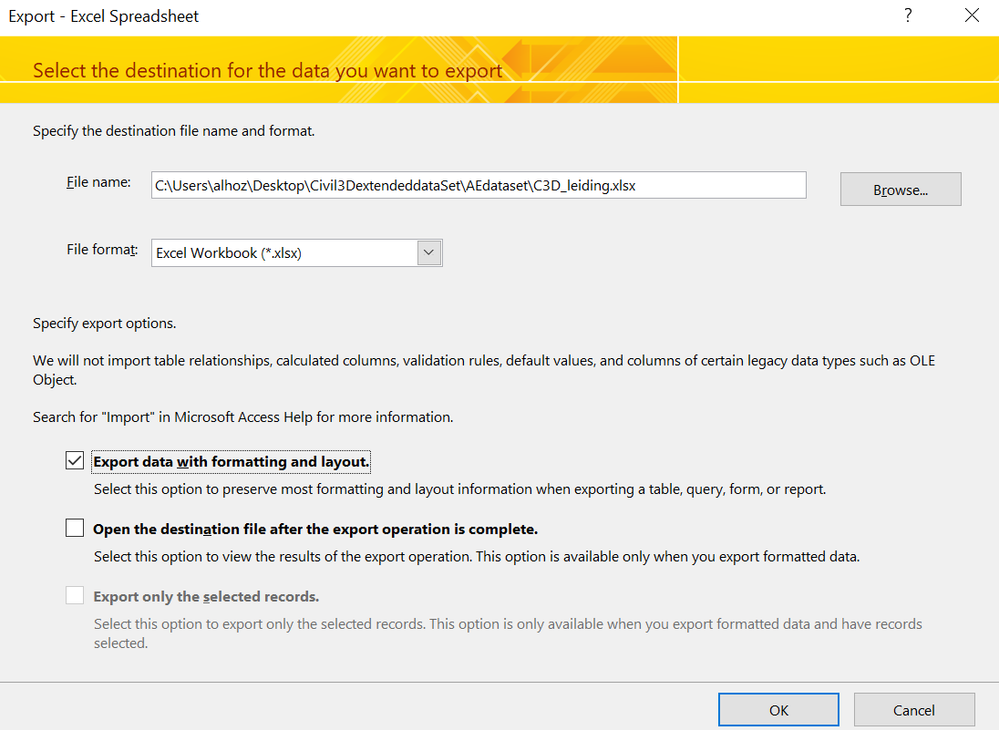Viewport: 999px width, 730px height.
Task: Cancel the export dialog
Action: [914, 710]
